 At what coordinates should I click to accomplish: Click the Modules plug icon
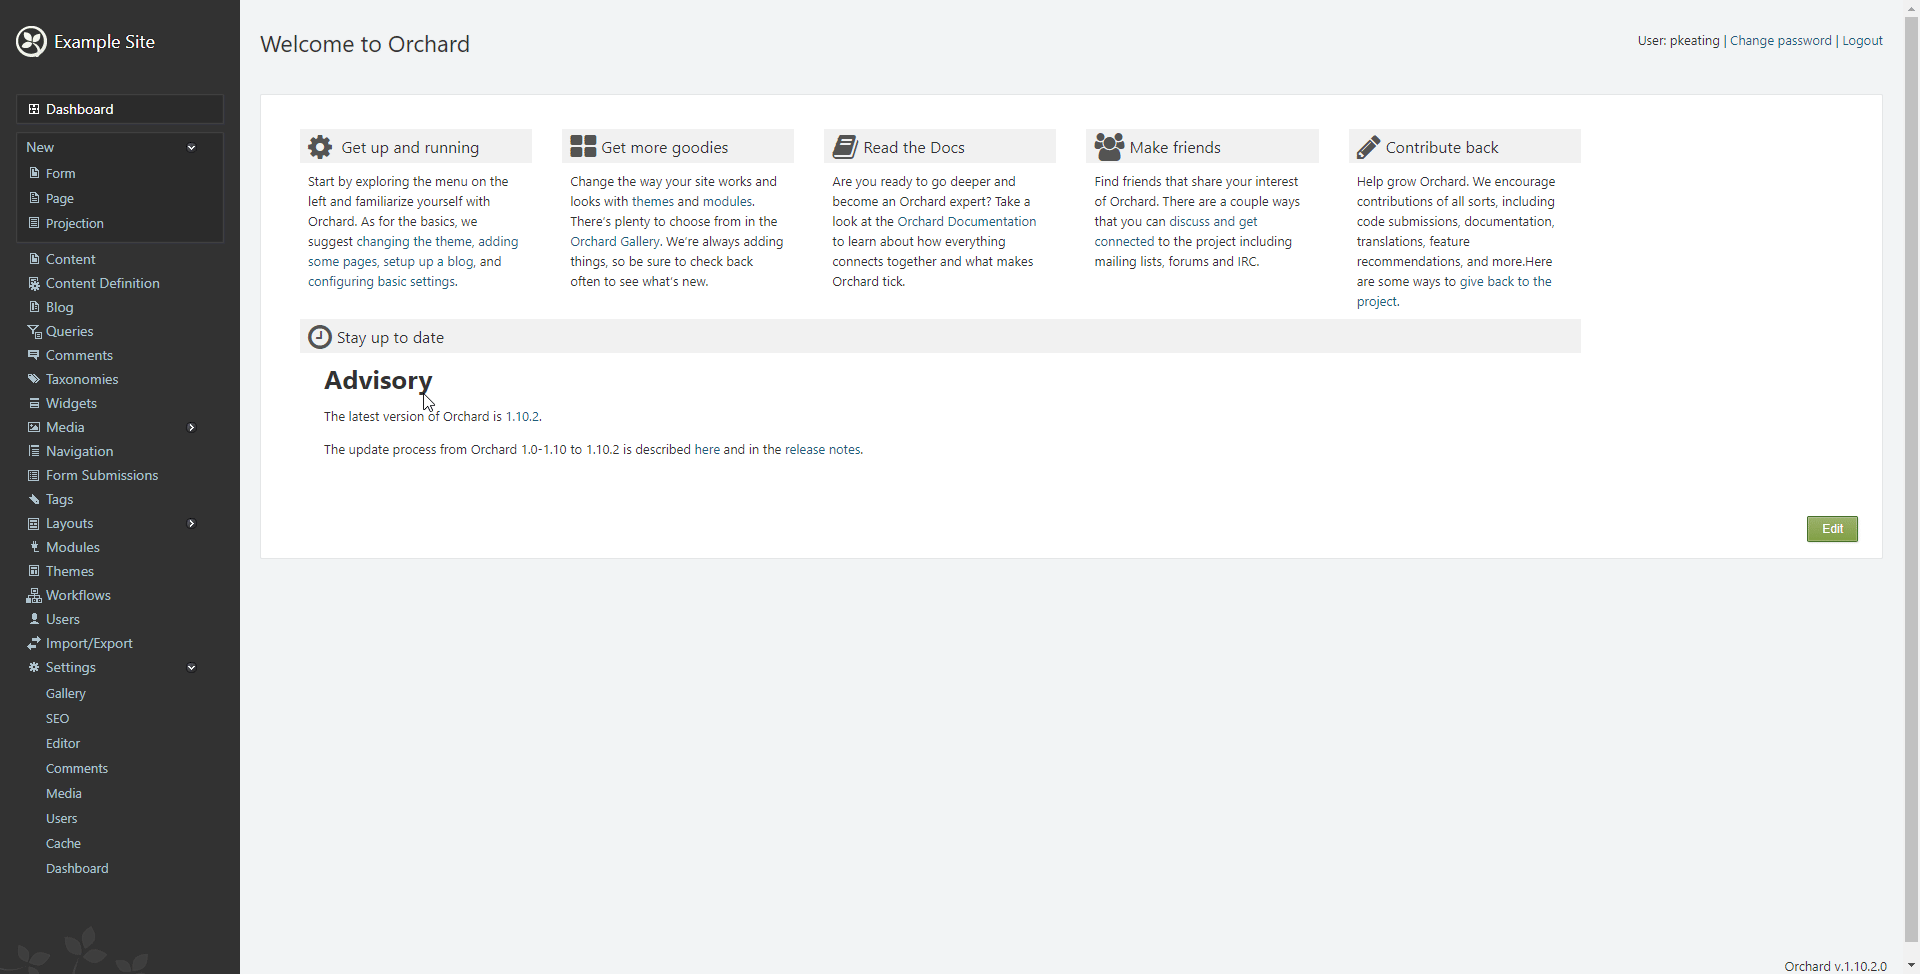point(34,547)
